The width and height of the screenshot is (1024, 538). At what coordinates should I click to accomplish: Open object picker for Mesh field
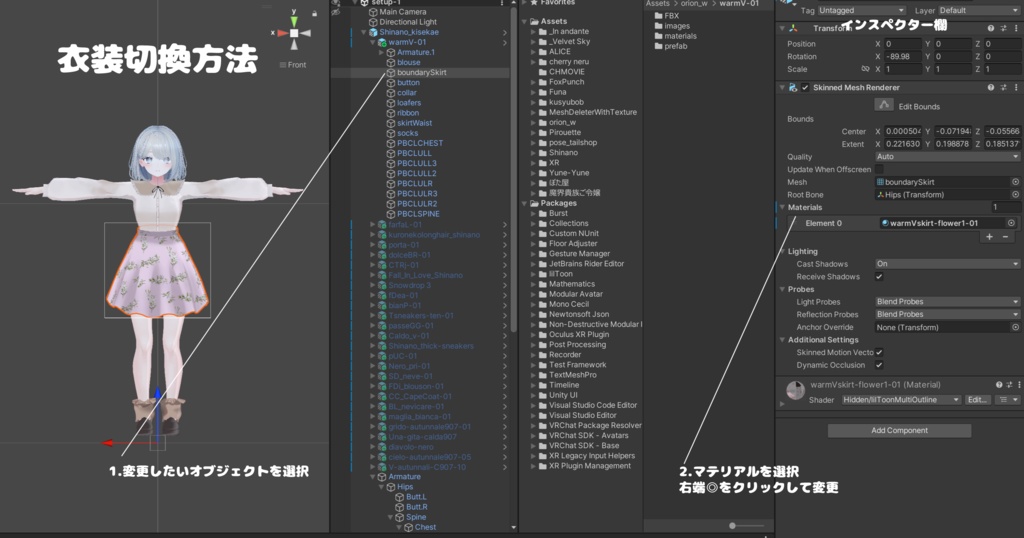(1016, 182)
